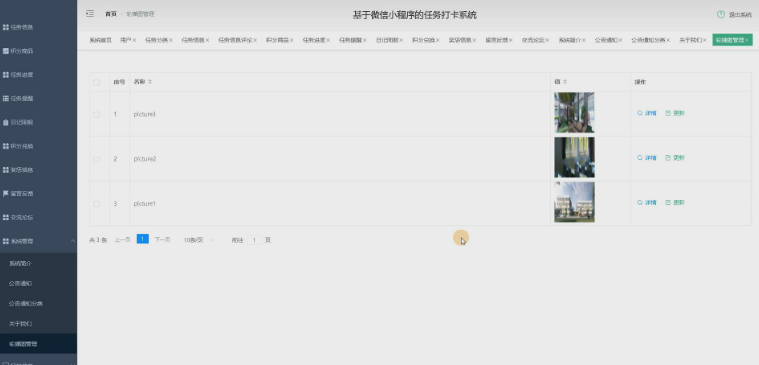View 详情 for the picture2 row

click(647, 158)
